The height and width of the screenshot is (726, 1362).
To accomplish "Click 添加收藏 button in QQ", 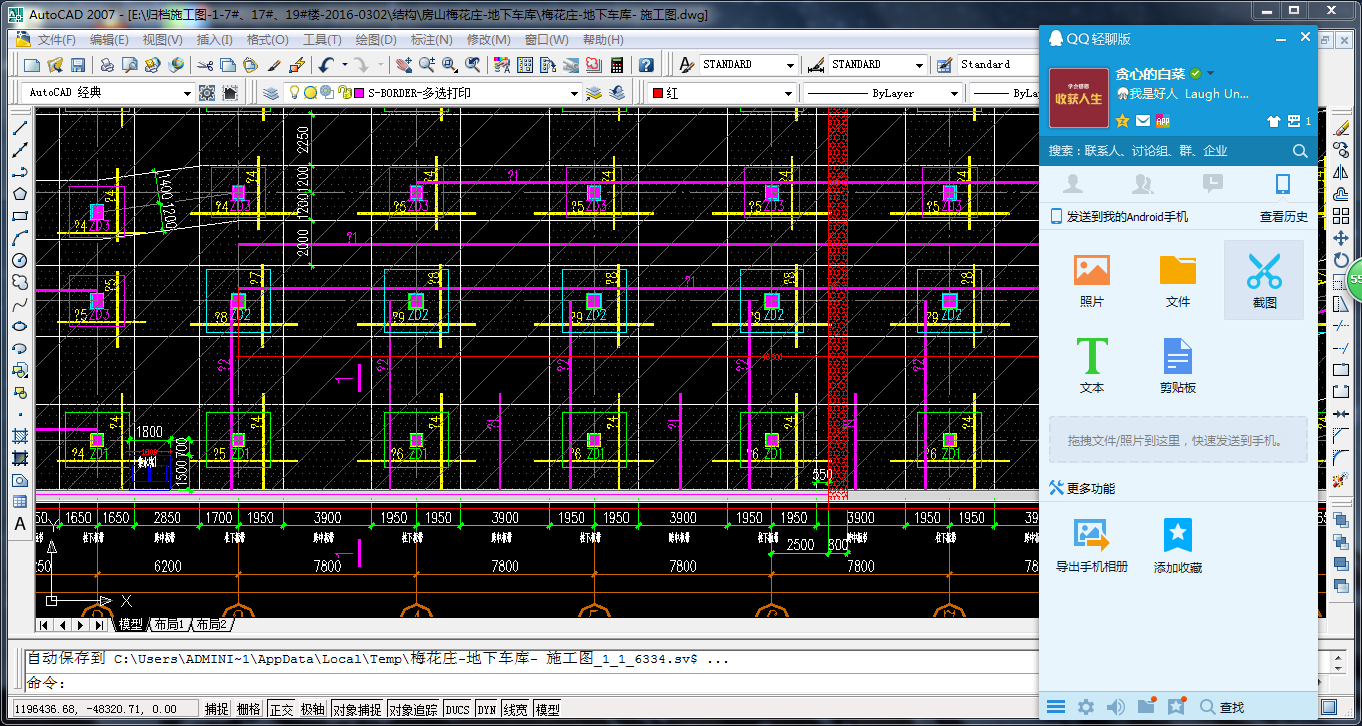I will click(1178, 546).
